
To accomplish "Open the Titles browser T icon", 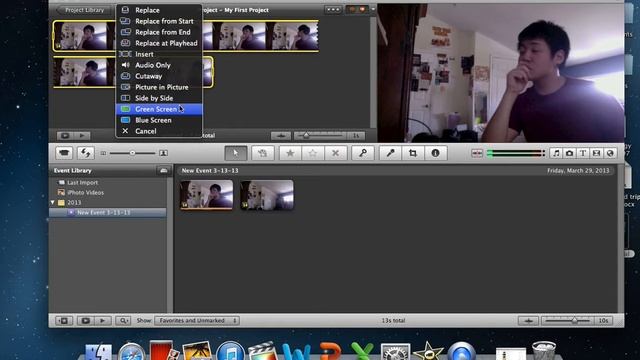I will tap(582, 153).
